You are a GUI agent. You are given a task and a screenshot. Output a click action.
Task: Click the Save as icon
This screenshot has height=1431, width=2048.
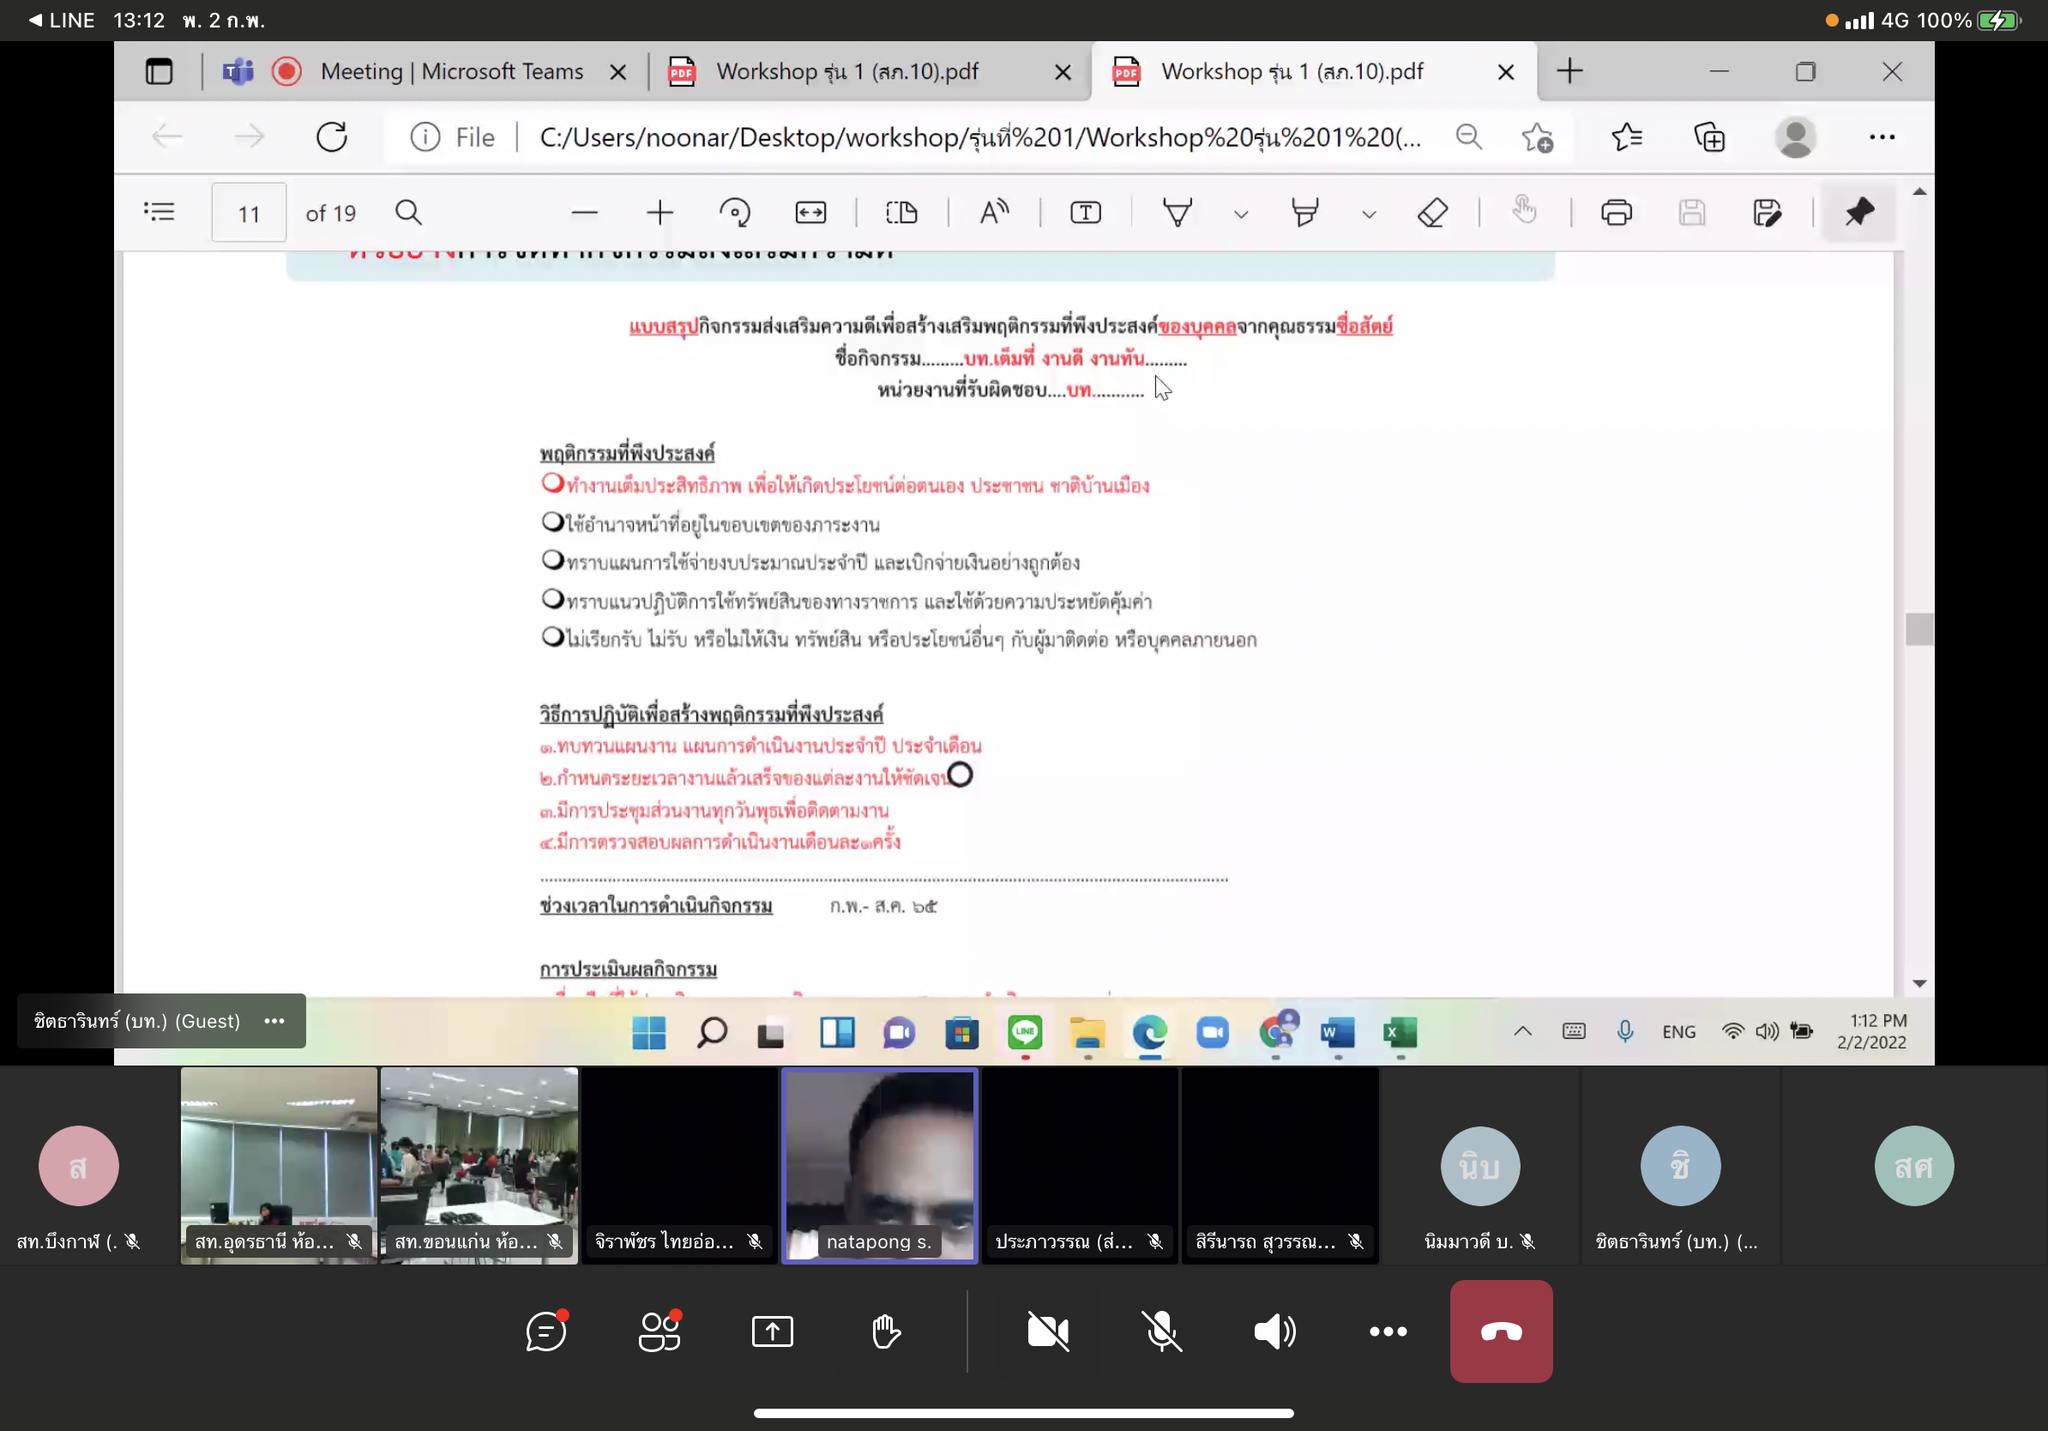1767,212
